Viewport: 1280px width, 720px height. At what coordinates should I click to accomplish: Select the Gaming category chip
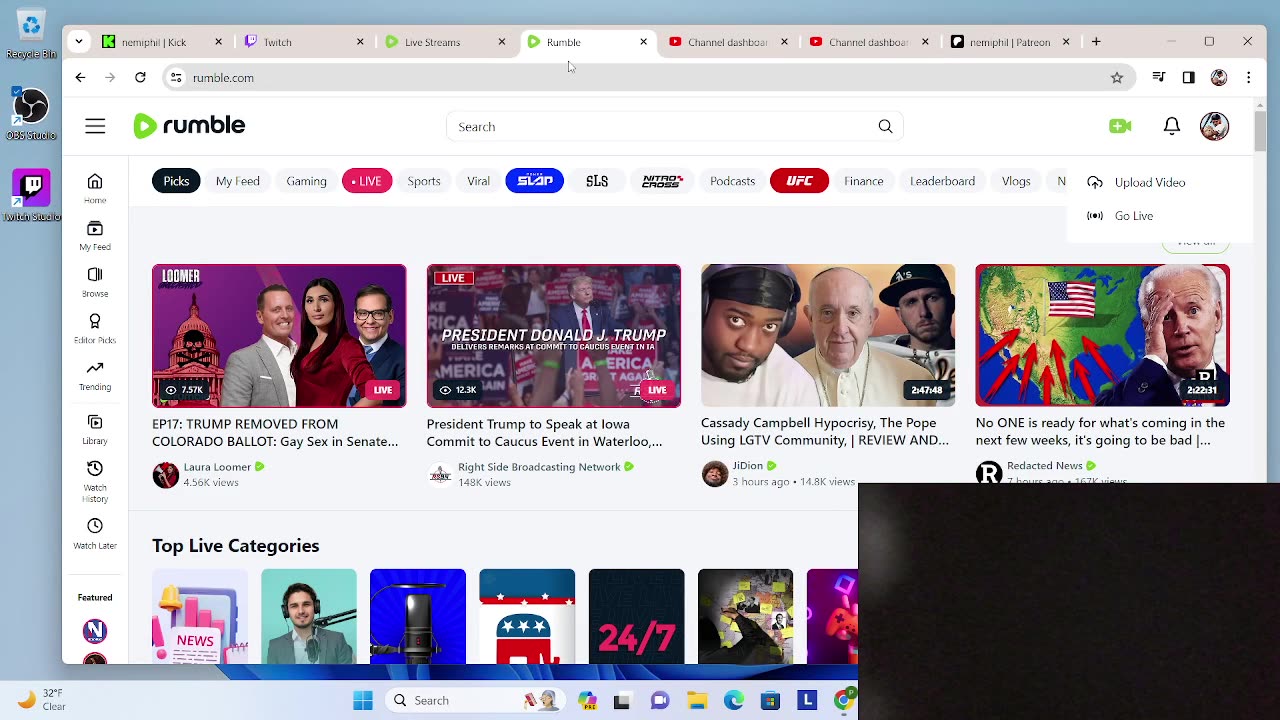pyautogui.click(x=306, y=181)
